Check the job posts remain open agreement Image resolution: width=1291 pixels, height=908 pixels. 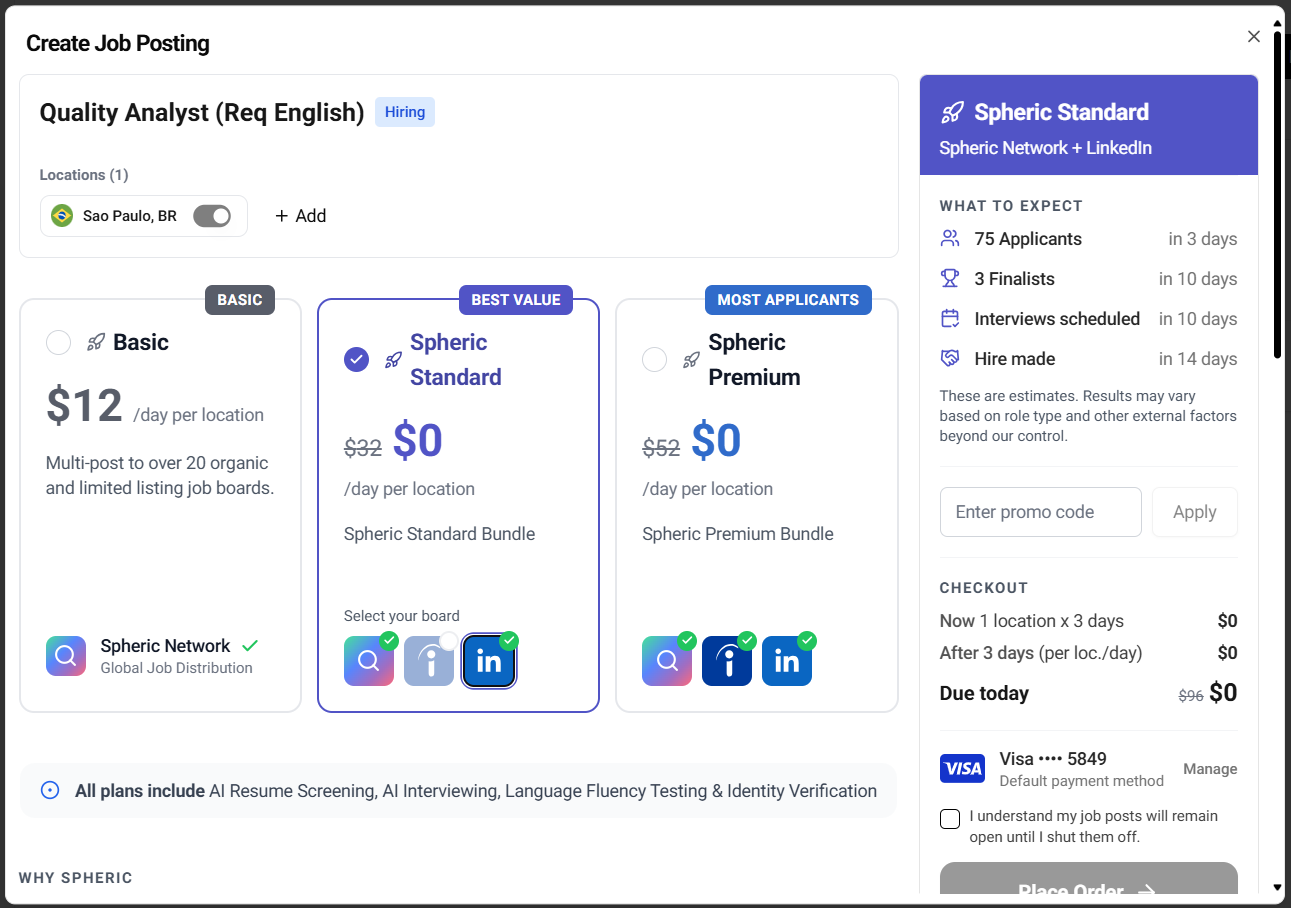[x=950, y=819]
